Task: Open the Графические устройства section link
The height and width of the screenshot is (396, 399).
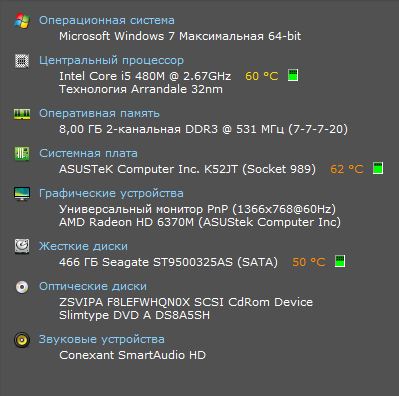Action: 111,193
